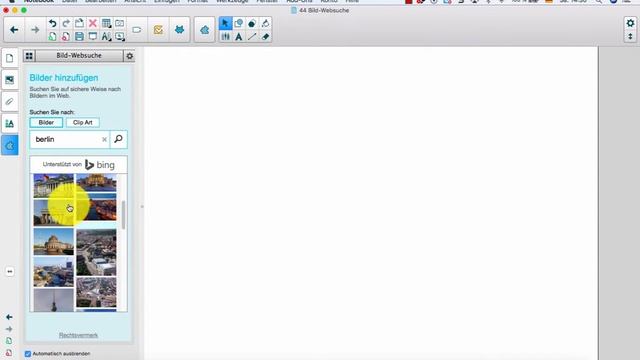The width and height of the screenshot is (640, 360).
Task: Clear the berlin search text
Action: [x=104, y=140]
